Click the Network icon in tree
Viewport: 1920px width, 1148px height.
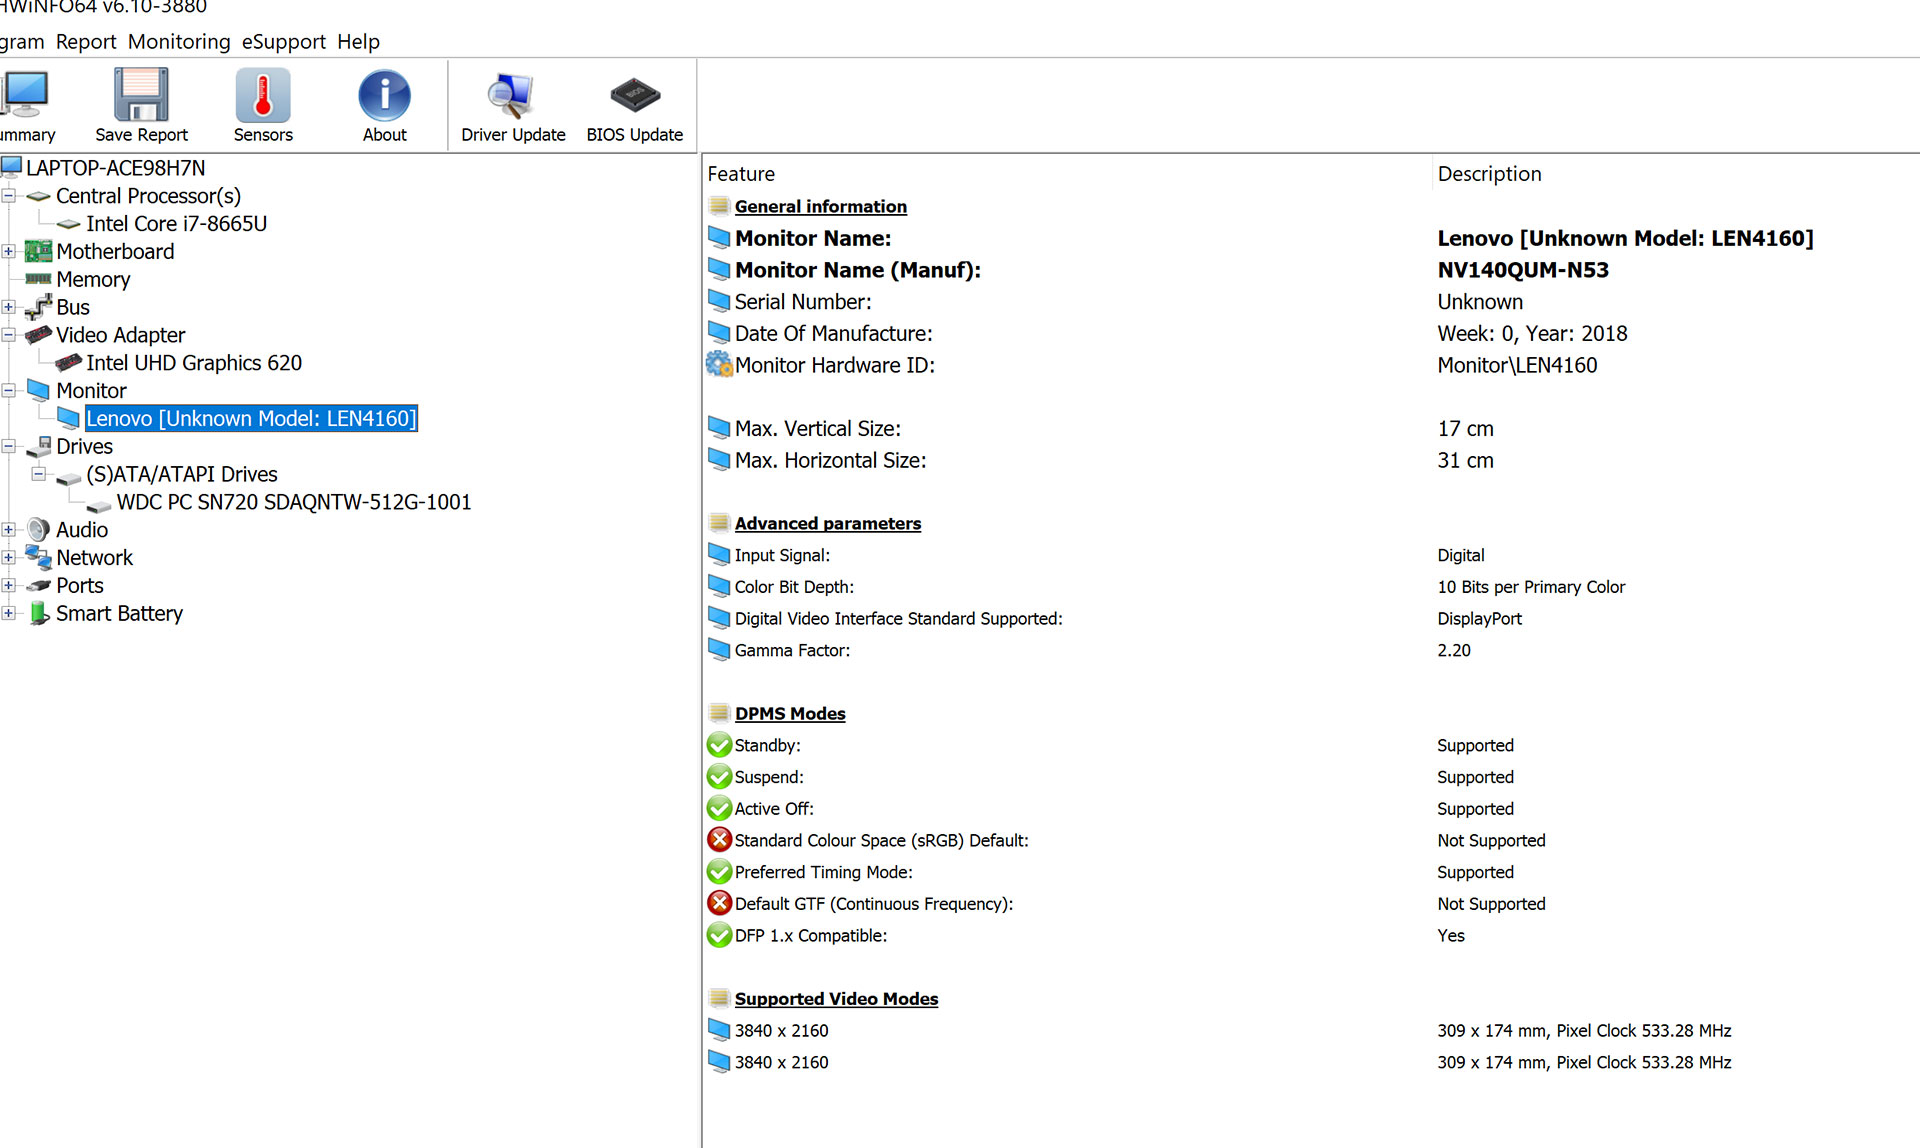pyautogui.click(x=38, y=557)
